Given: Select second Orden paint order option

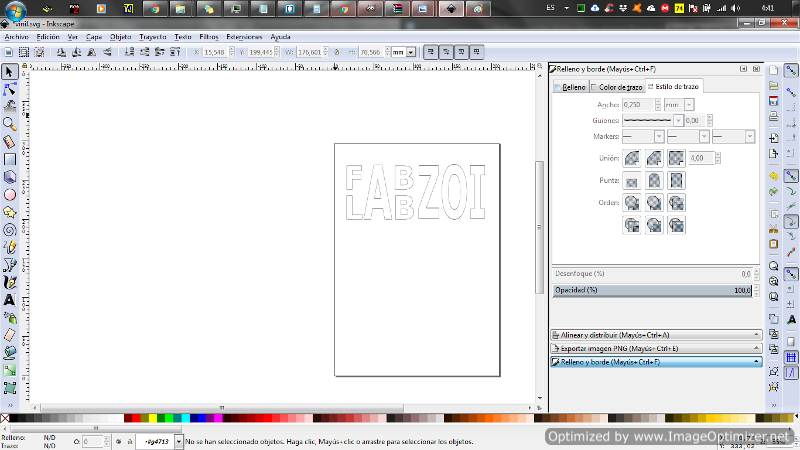Looking at the screenshot, I should tap(654, 203).
